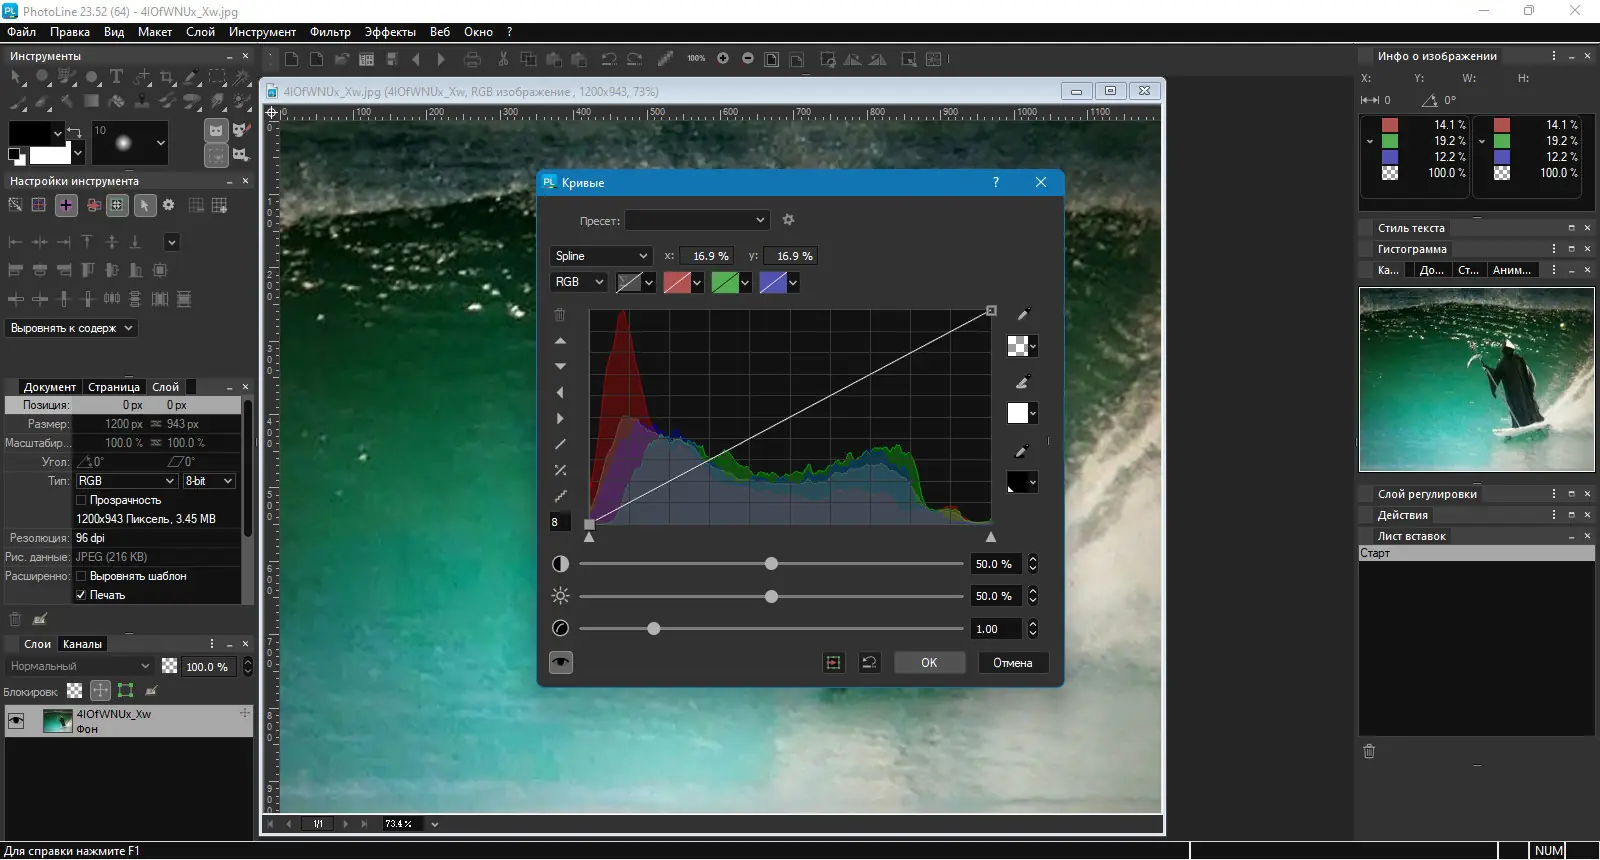Open the 8-bit depth dropdown

click(209, 481)
